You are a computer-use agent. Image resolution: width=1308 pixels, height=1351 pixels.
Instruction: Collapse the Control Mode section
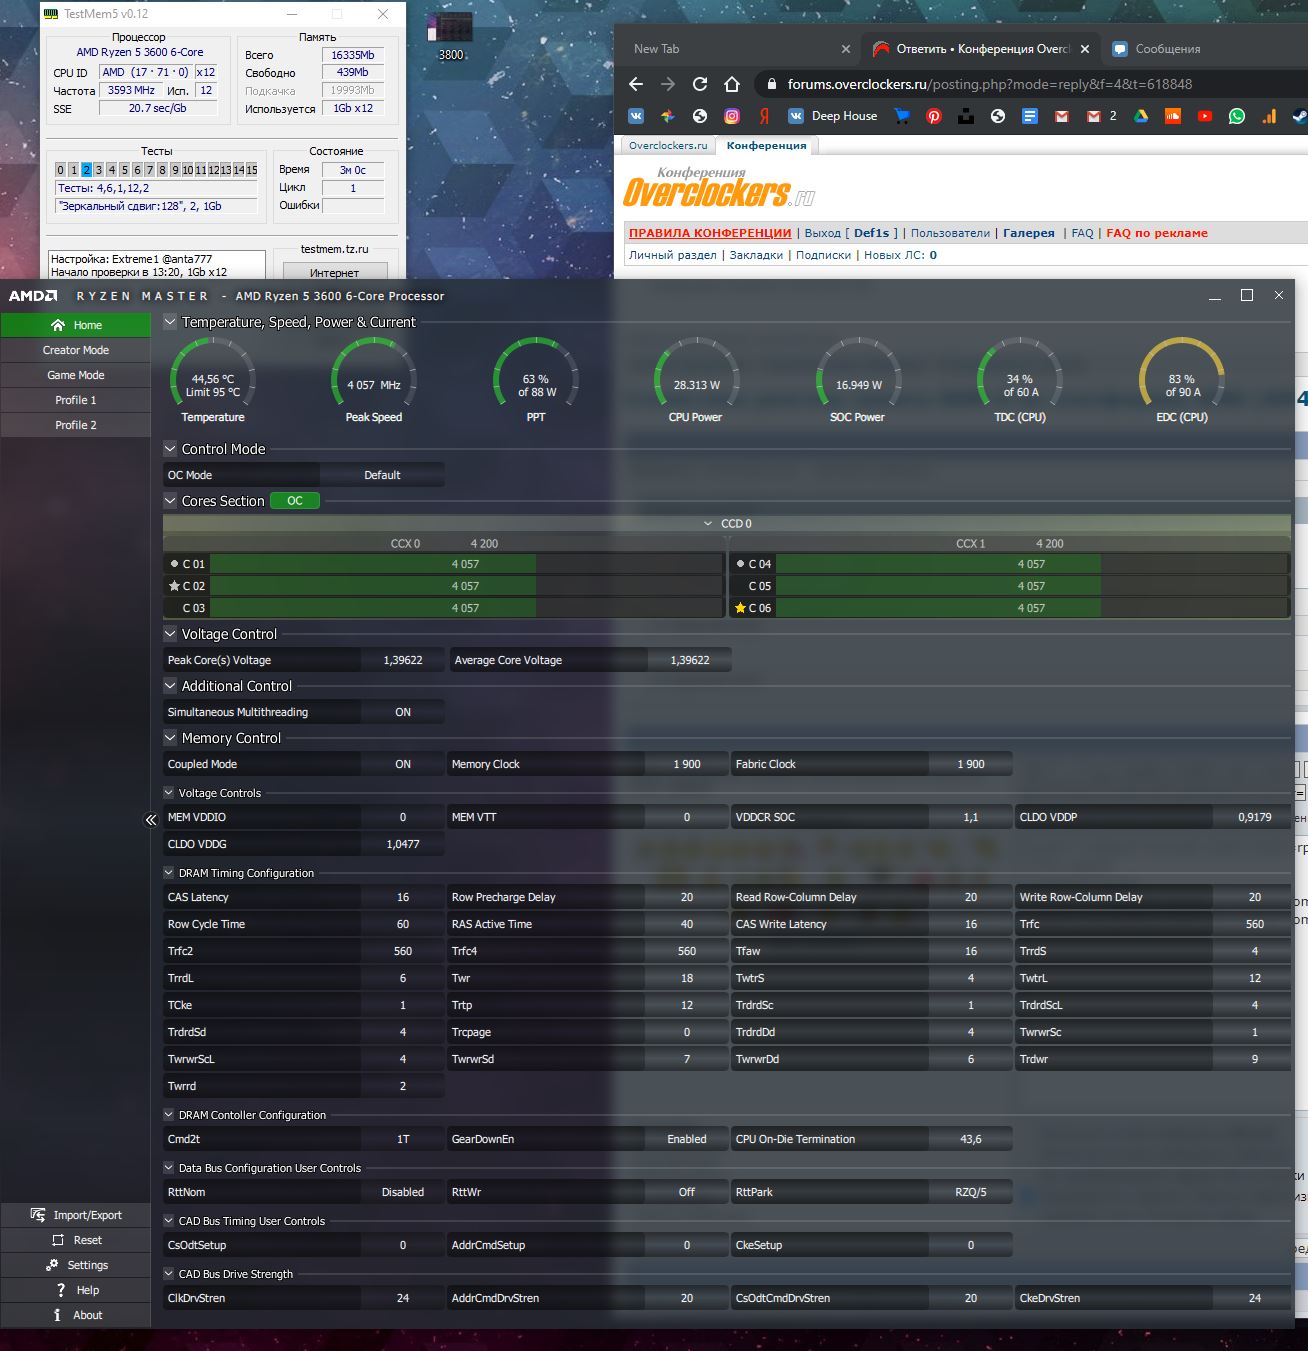[170, 449]
